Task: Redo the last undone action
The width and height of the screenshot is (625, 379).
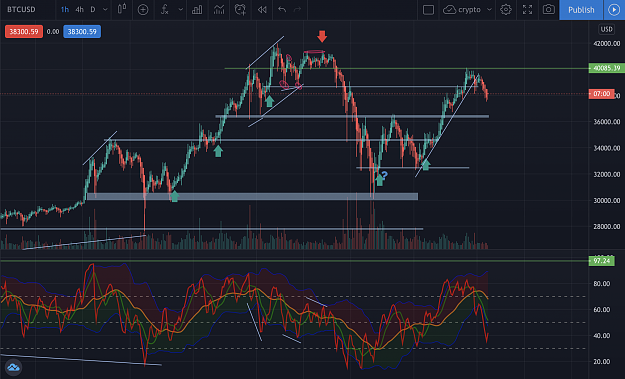Action: coord(297,10)
